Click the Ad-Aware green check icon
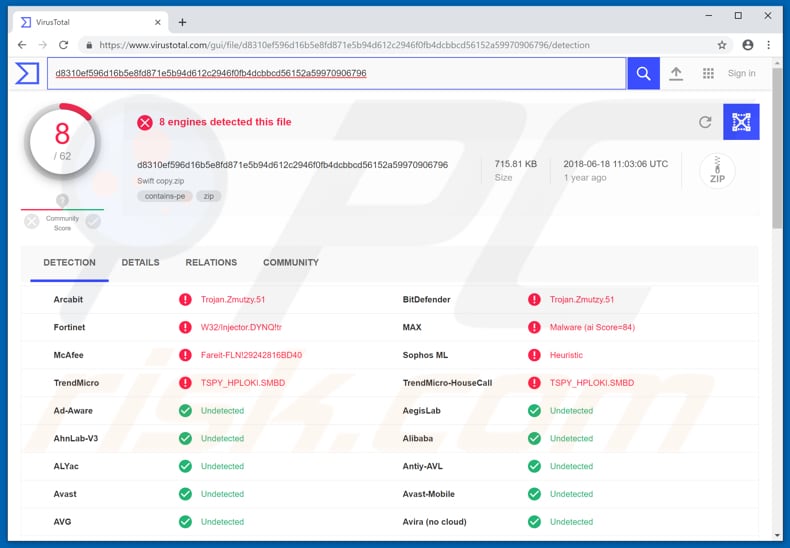790x548 pixels. click(185, 410)
